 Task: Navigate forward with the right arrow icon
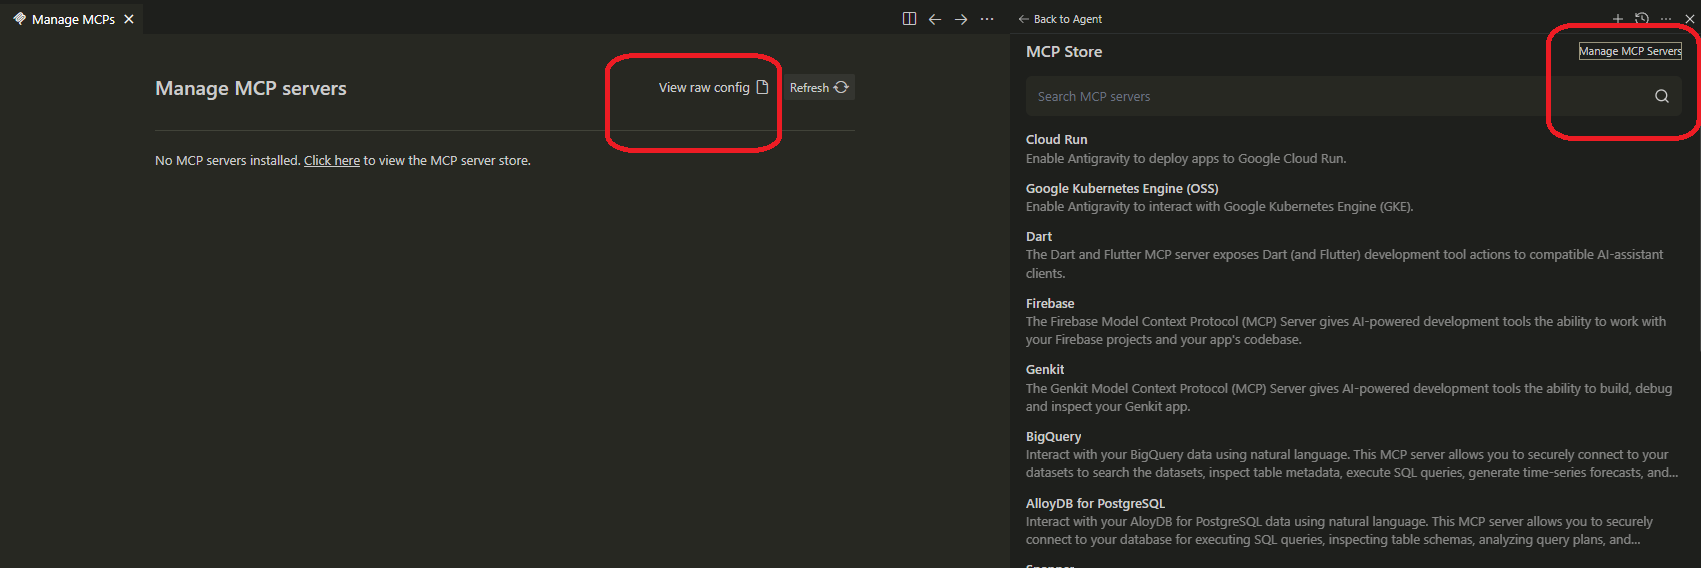pyautogui.click(x=961, y=19)
